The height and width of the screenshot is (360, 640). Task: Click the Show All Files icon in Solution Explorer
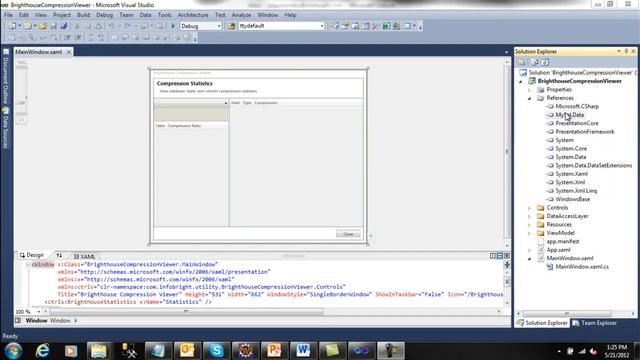534,62
